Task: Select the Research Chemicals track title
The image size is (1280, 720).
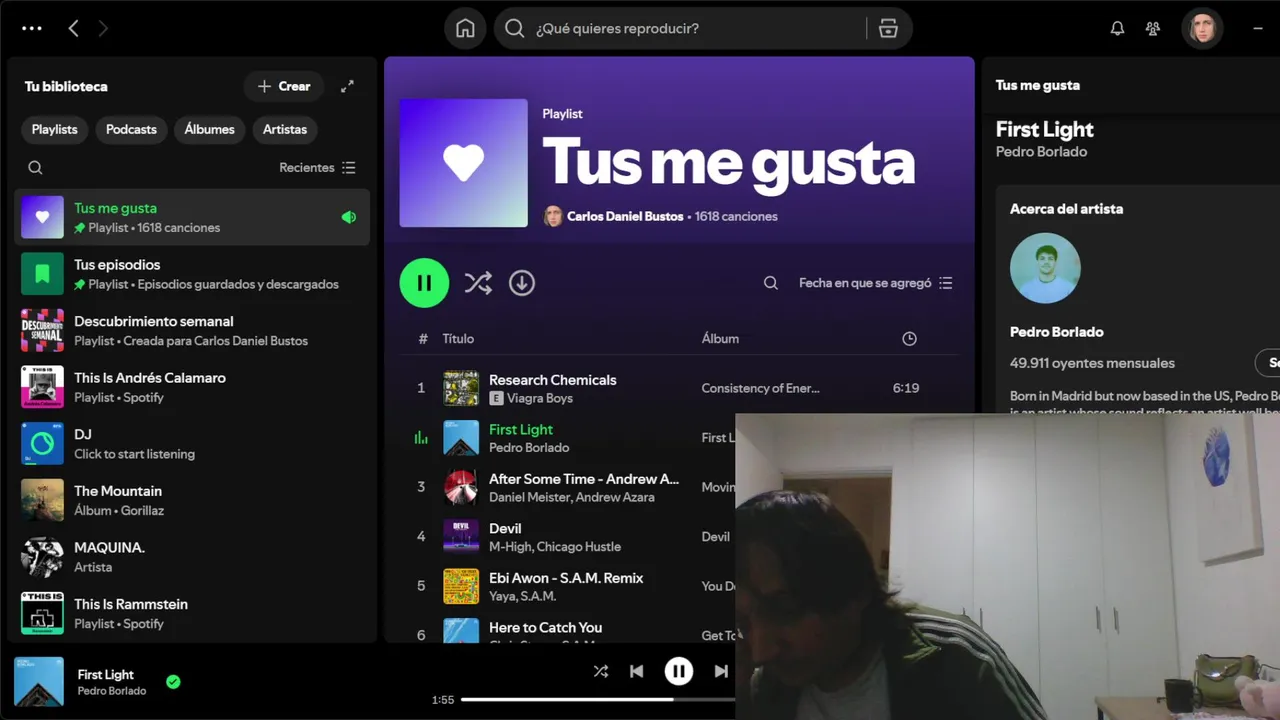Action: click(552, 380)
